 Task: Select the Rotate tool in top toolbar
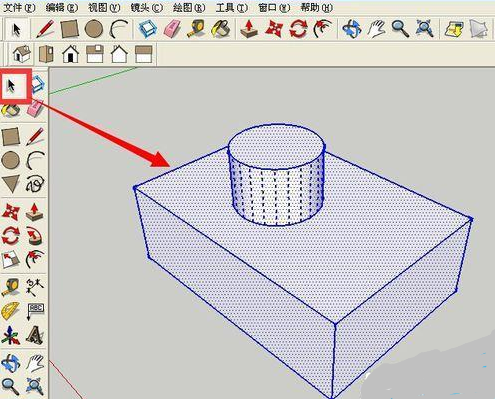click(298, 29)
